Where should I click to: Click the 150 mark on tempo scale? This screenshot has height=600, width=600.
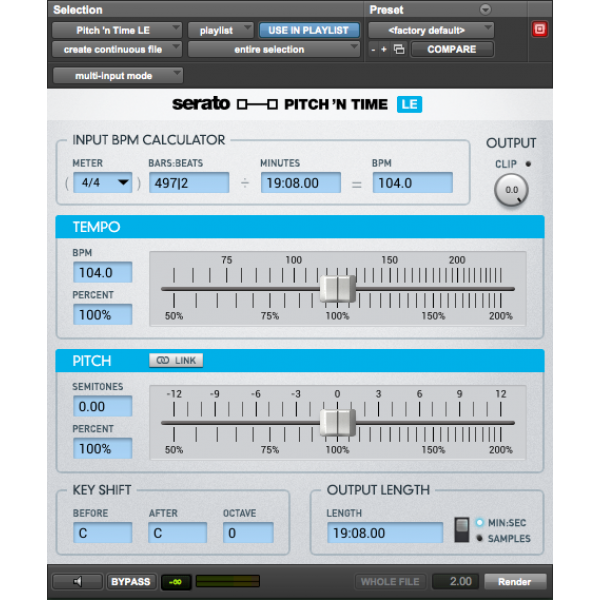point(390,260)
